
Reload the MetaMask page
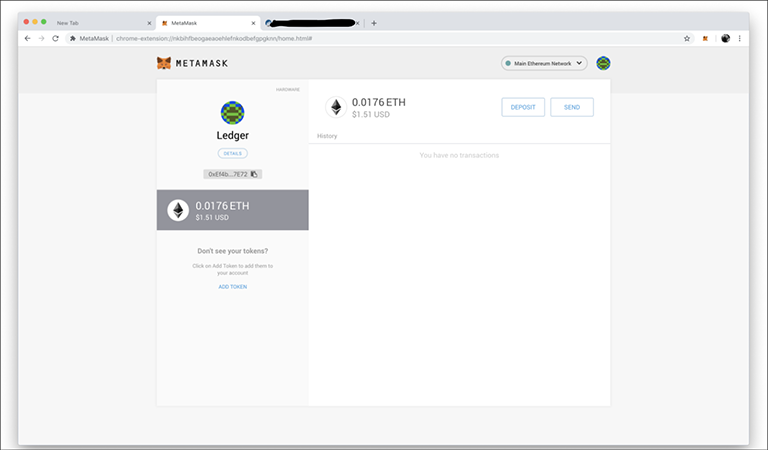(55, 38)
